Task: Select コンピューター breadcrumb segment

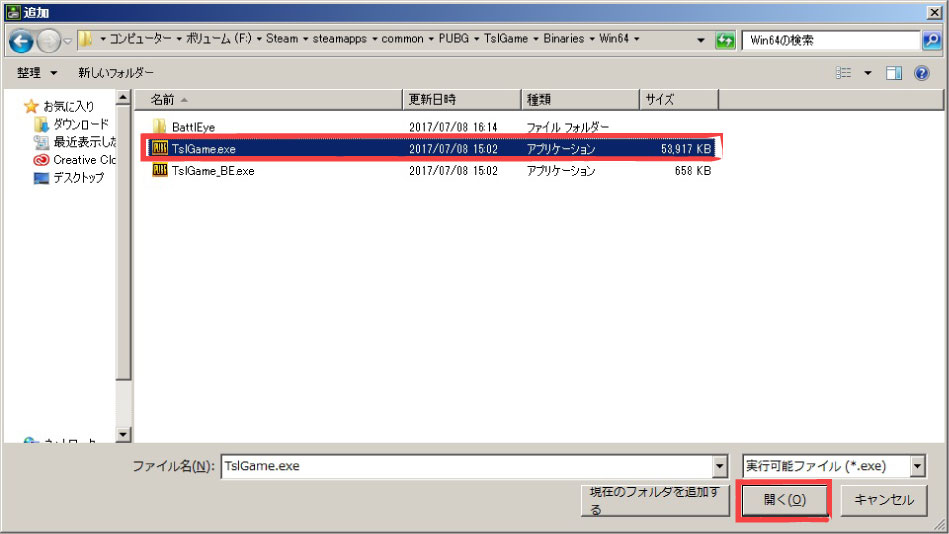Action: (x=140, y=39)
